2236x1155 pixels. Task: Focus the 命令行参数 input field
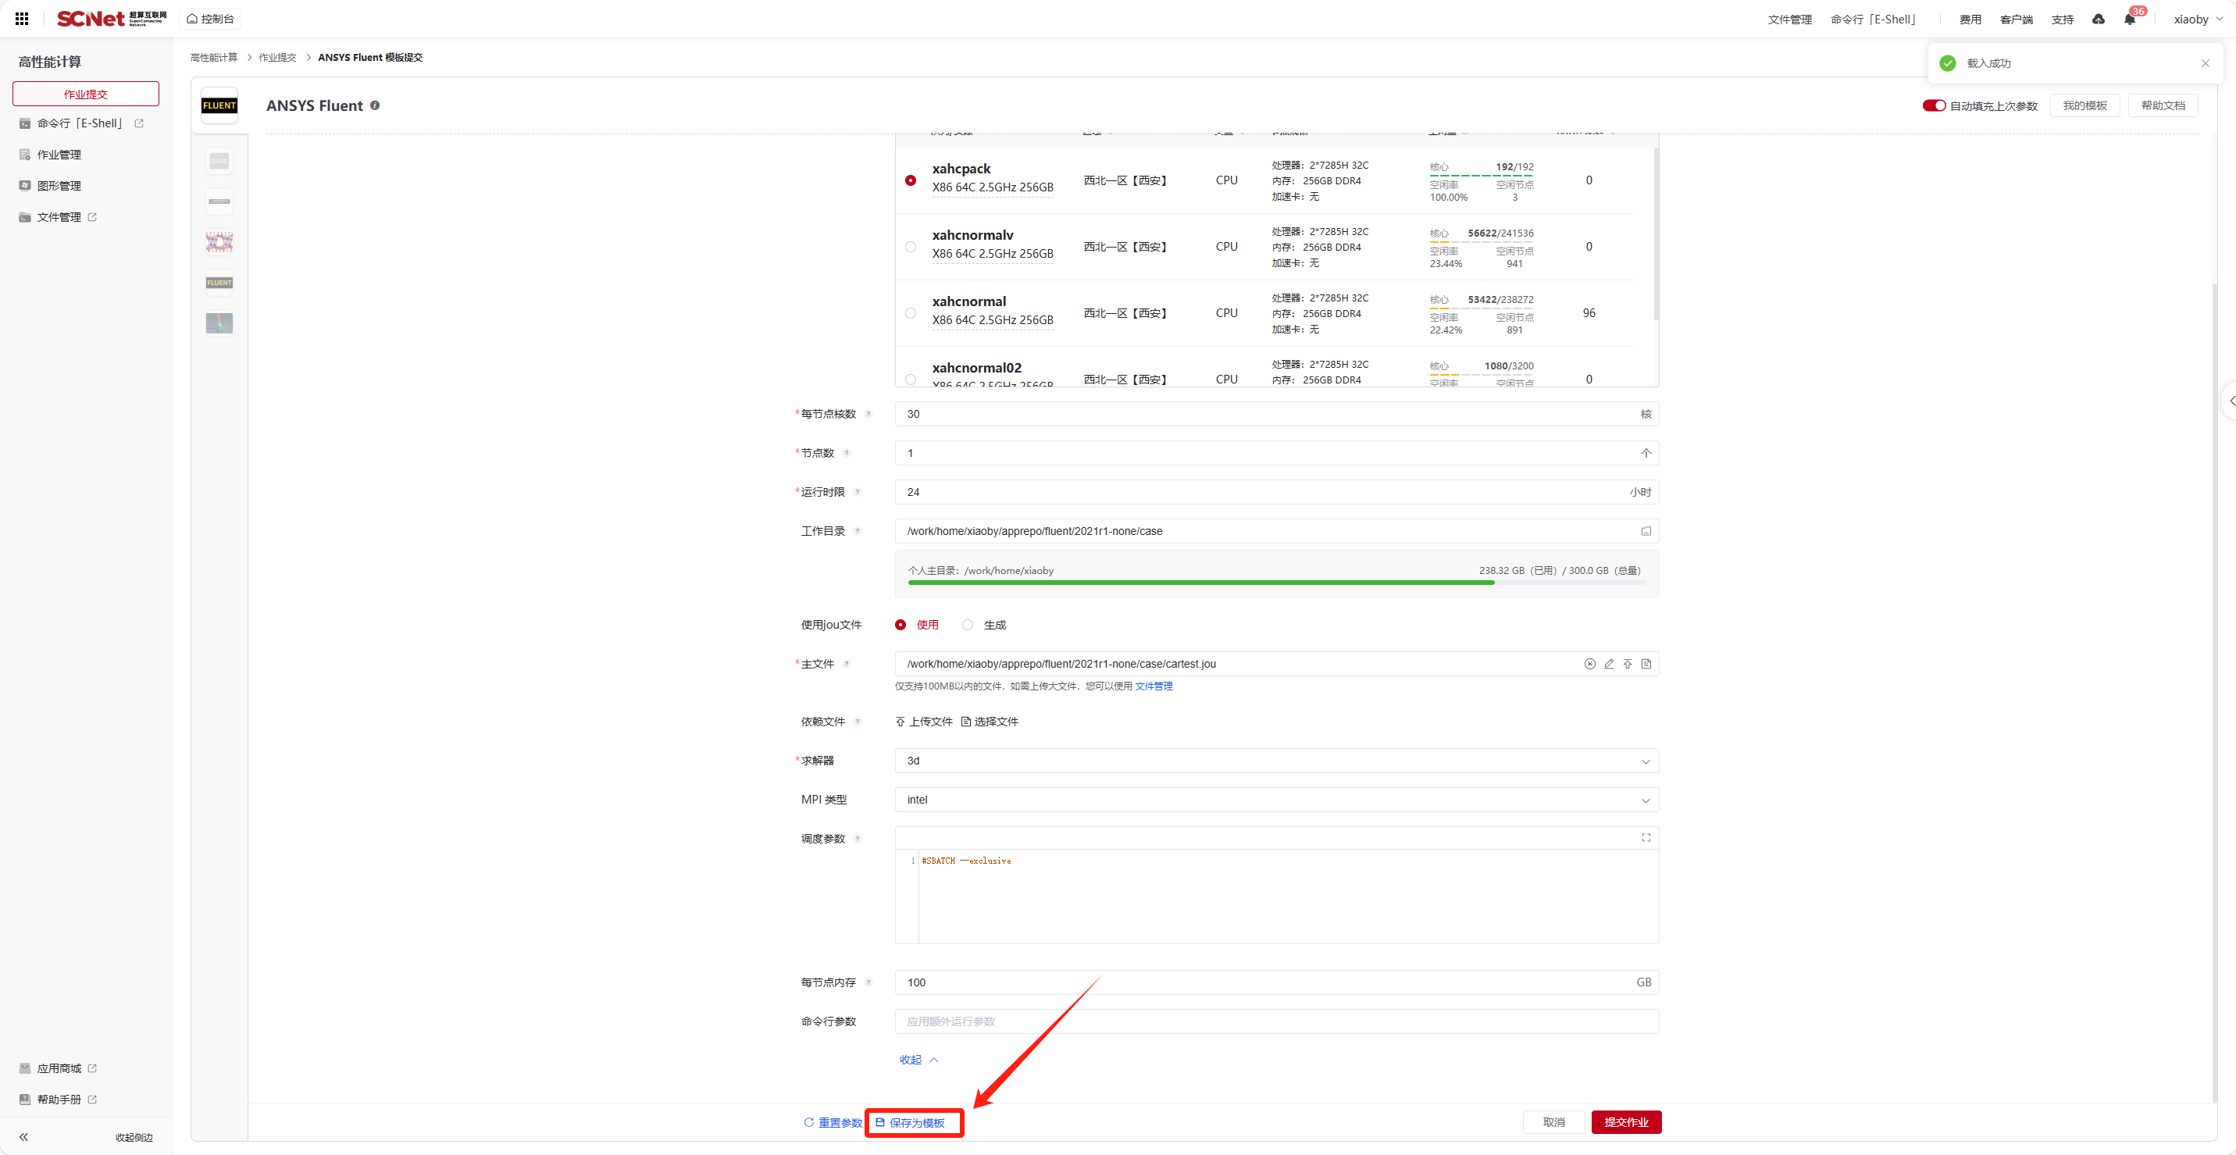coord(1277,1021)
